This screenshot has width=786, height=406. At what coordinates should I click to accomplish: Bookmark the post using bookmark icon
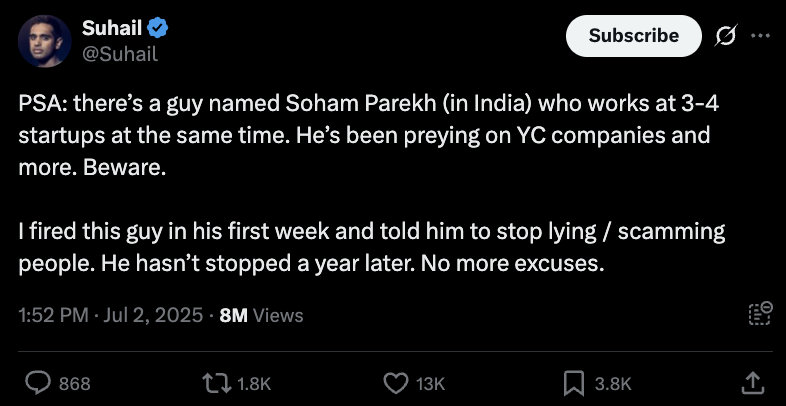pyautogui.click(x=574, y=381)
